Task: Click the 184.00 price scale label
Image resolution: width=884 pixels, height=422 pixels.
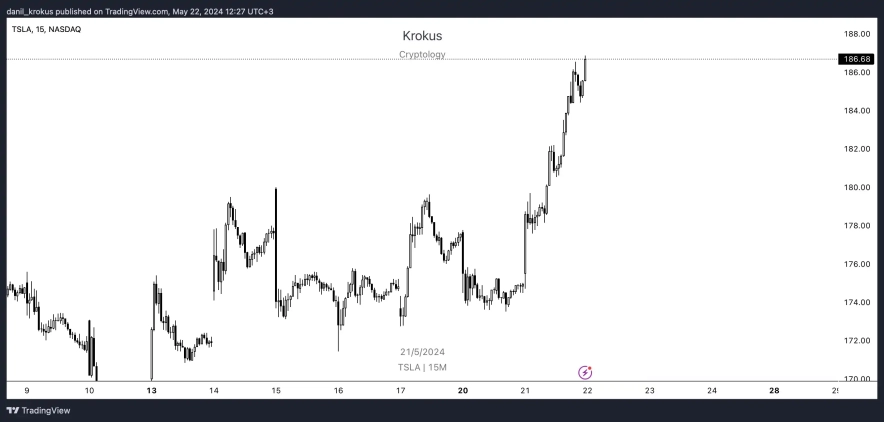Action: [x=857, y=111]
